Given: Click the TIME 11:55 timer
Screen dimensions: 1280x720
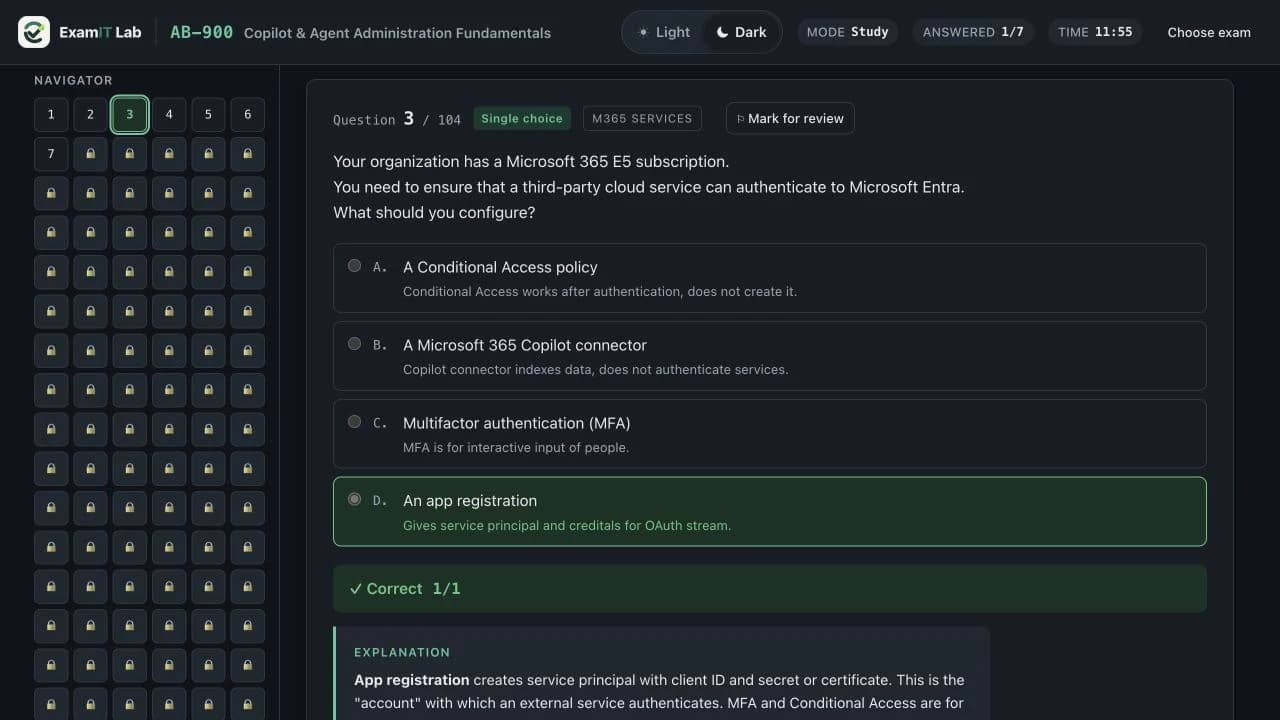Looking at the screenshot, I should 1095,32.
